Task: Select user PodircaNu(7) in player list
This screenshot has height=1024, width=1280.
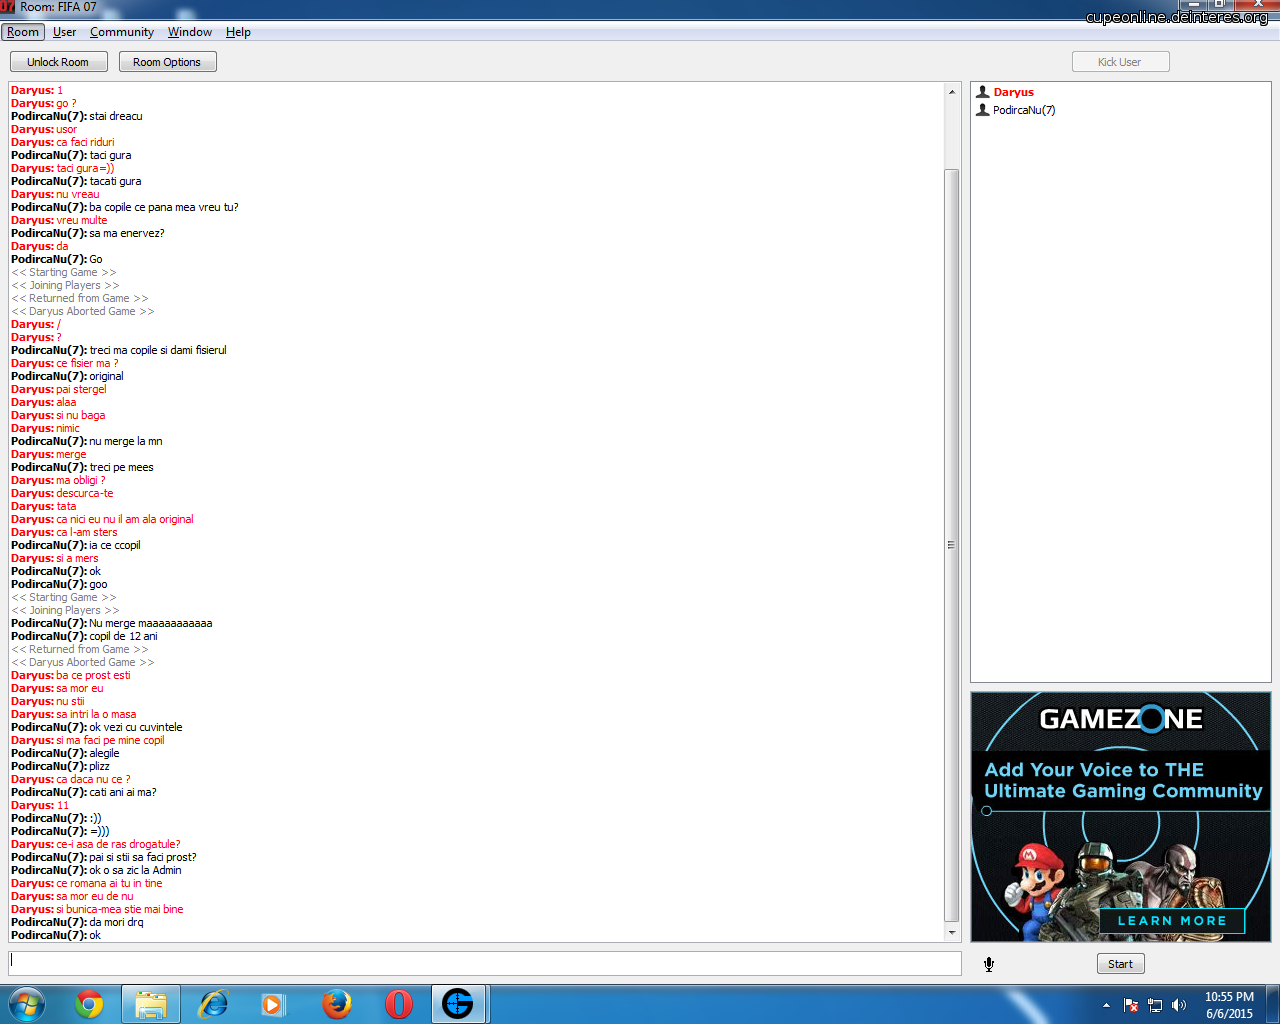Action: (1024, 110)
